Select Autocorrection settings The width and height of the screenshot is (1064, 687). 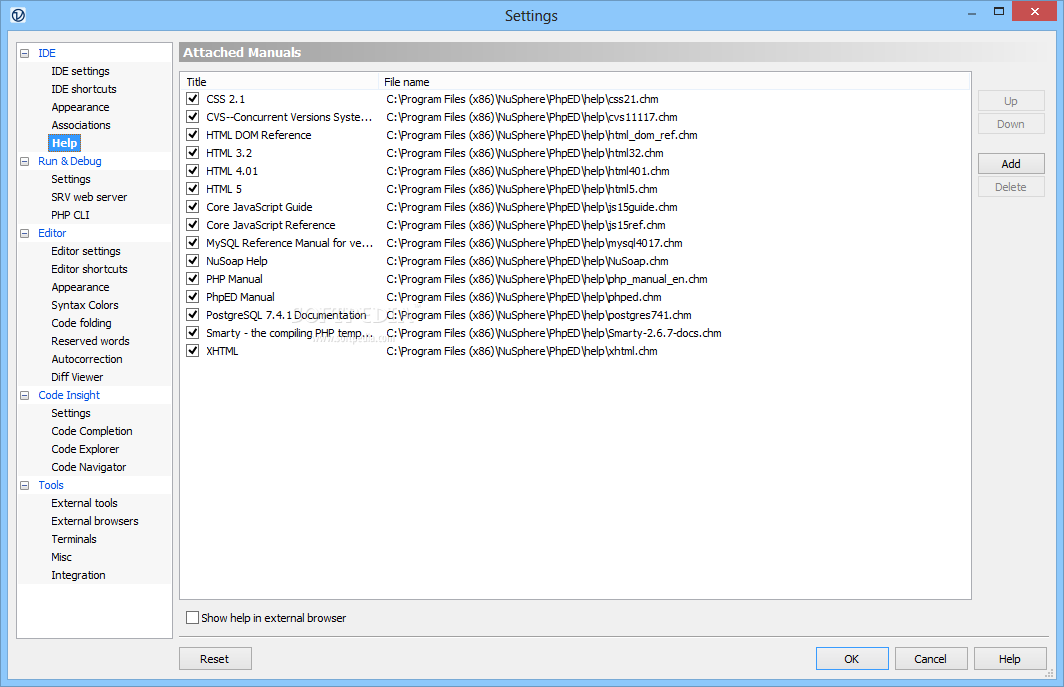(x=87, y=359)
